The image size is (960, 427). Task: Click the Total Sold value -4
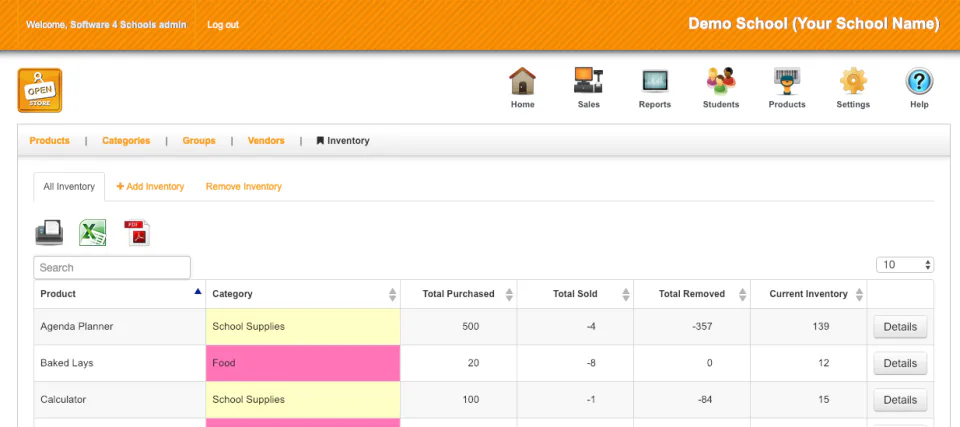point(591,327)
